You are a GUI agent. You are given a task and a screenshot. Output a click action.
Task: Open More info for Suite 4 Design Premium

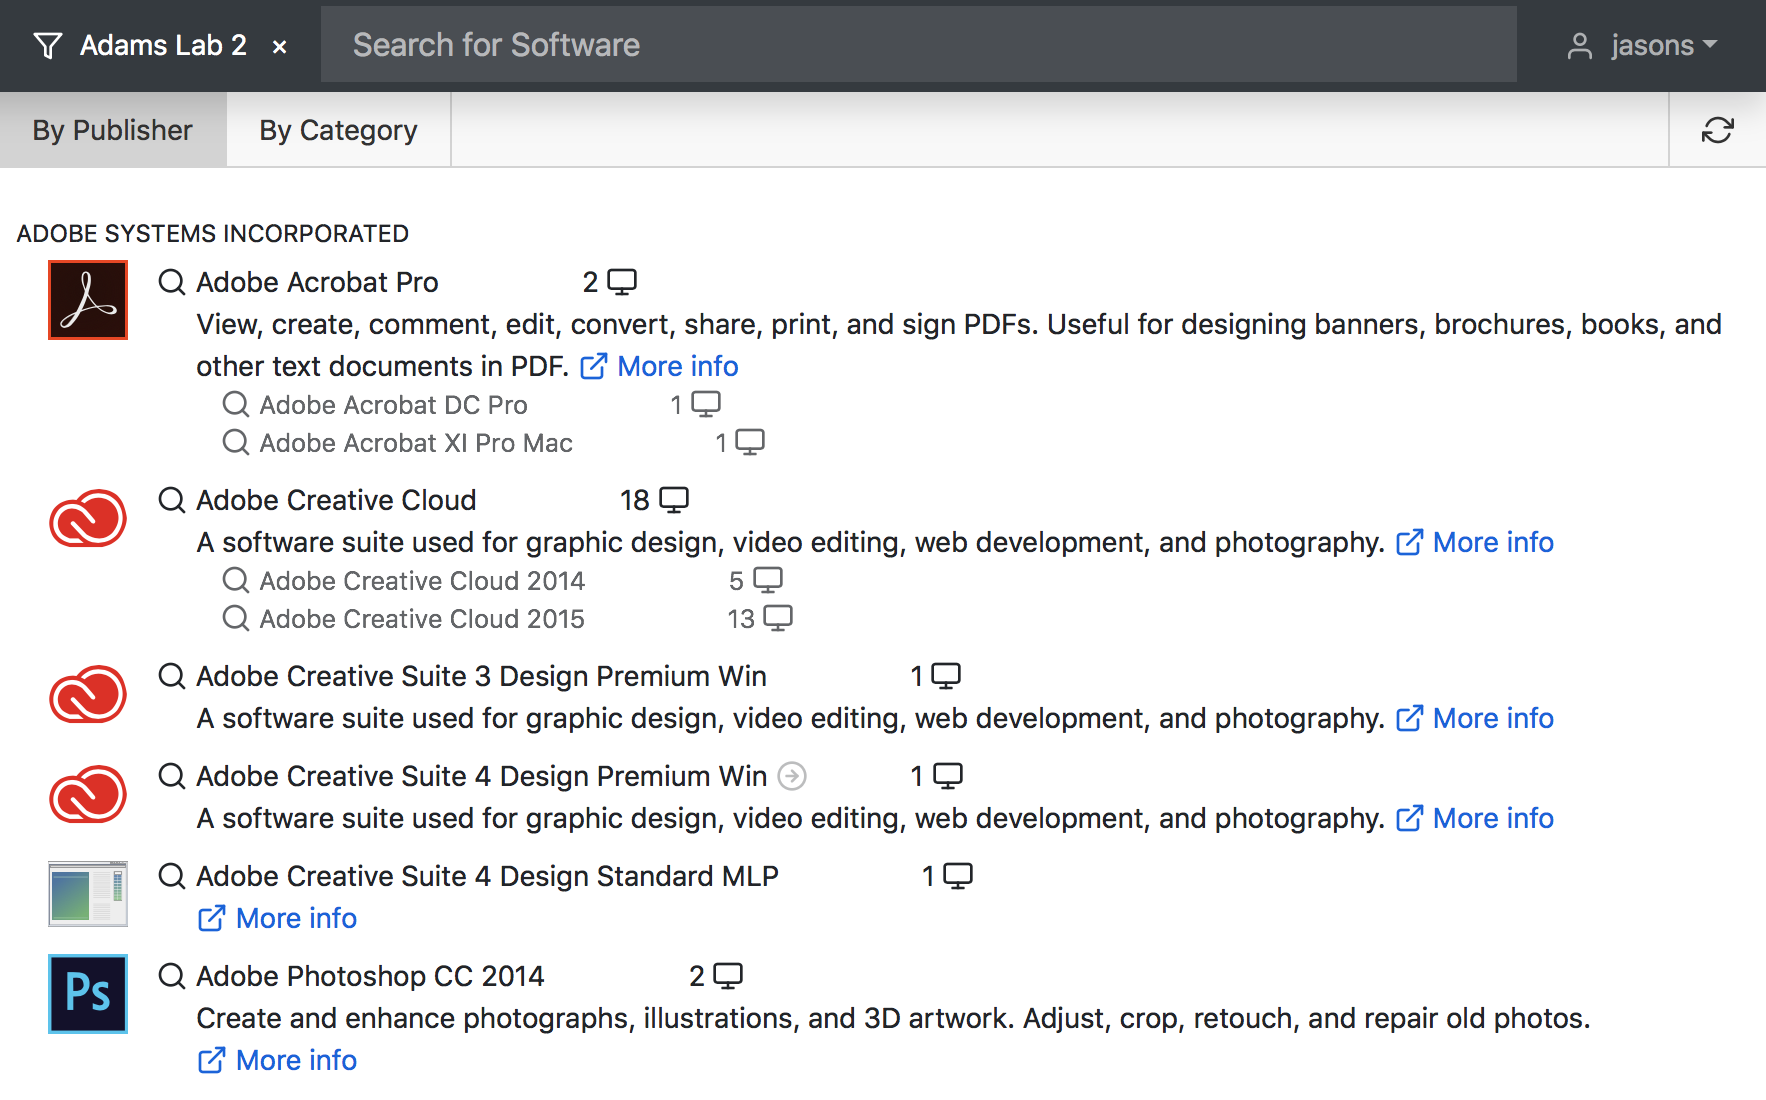1475,818
